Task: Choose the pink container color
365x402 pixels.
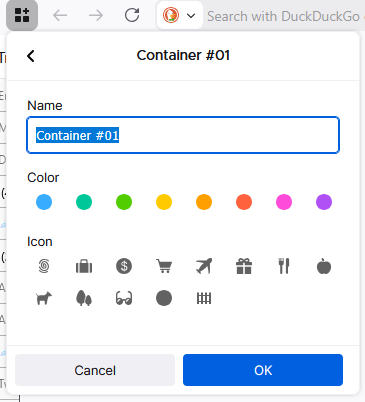Action: [x=284, y=202]
